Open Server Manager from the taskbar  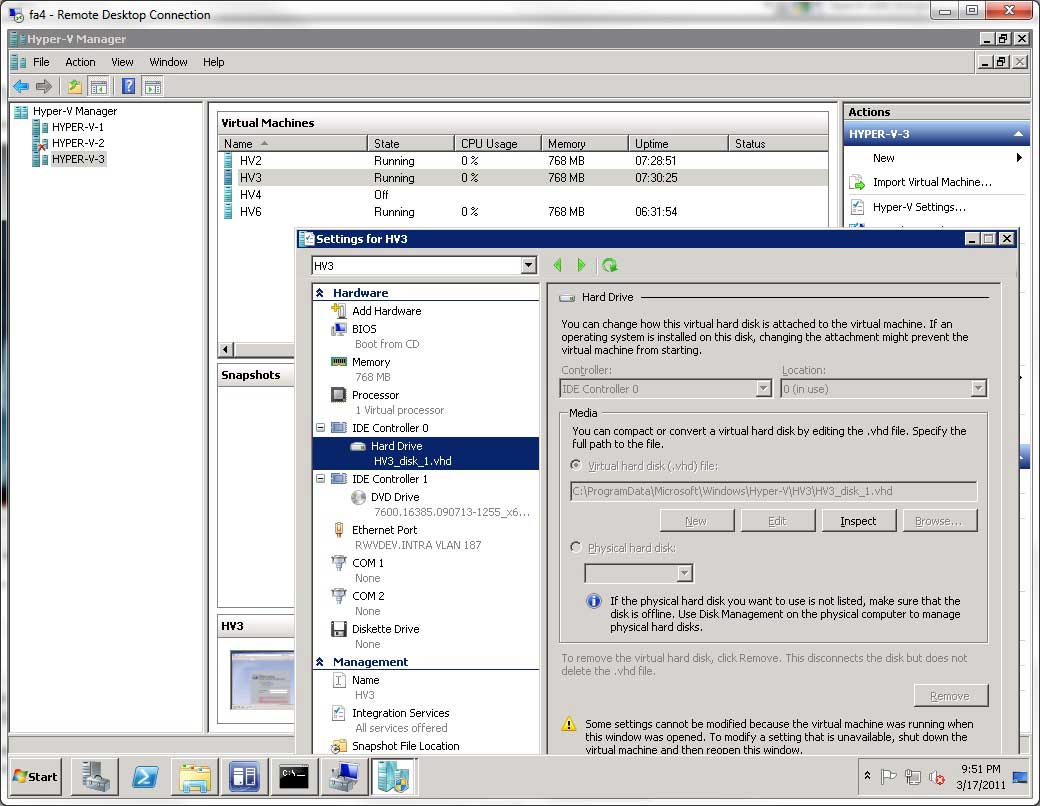click(x=95, y=776)
